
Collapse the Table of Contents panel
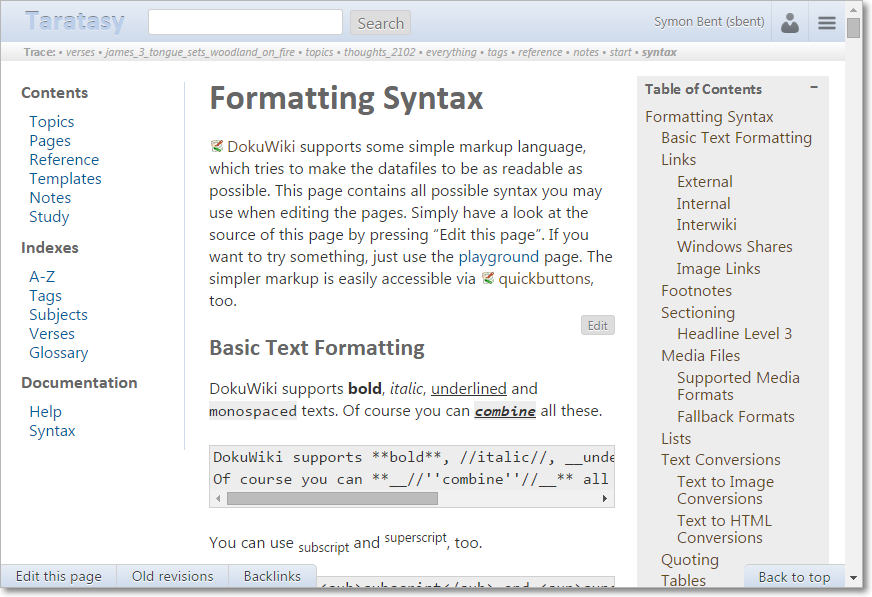(814, 88)
